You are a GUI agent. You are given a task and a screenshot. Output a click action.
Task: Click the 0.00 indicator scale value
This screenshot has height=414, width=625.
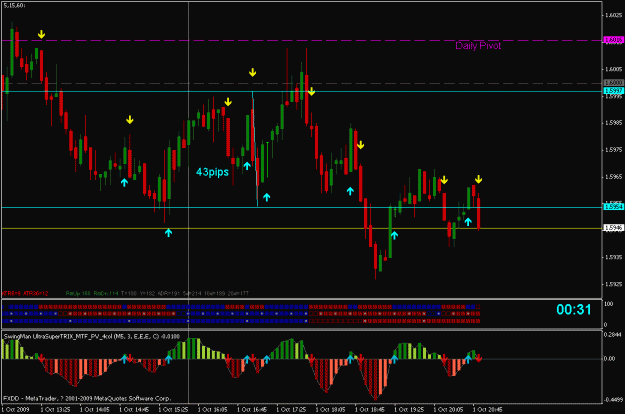(610, 359)
